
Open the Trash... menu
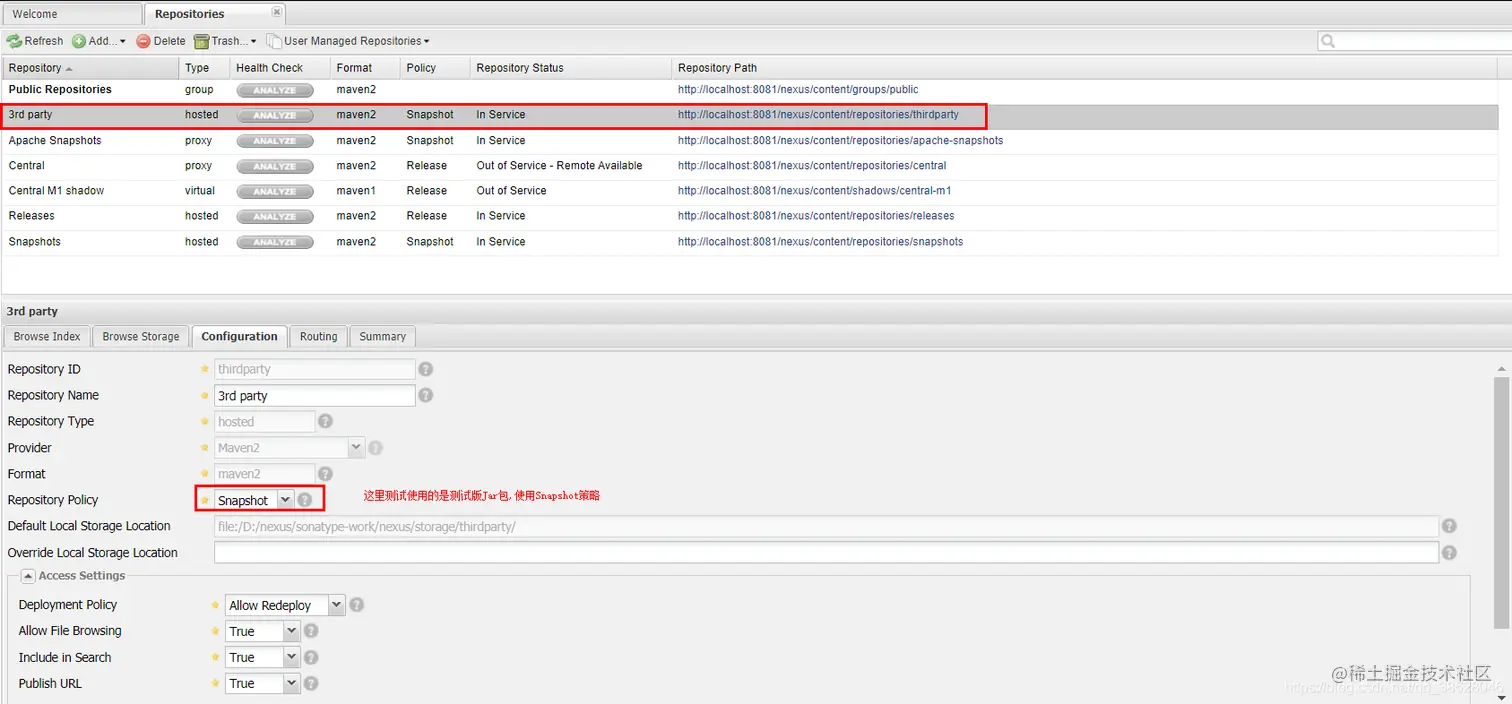[x=226, y=41]
